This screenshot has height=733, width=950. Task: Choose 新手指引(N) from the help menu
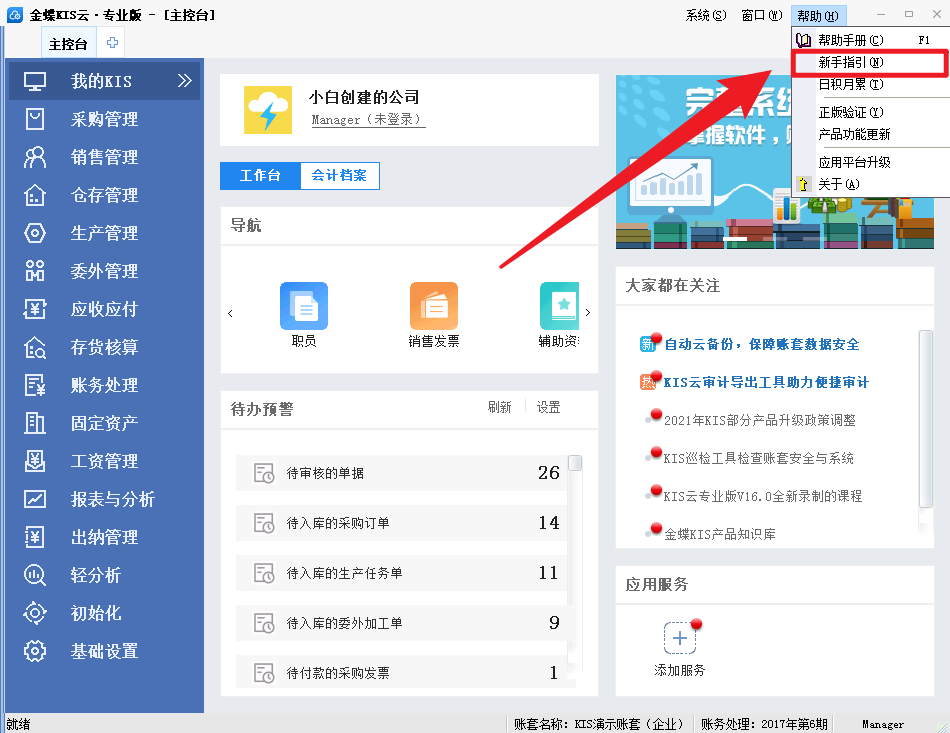click(x=869, y=62)
